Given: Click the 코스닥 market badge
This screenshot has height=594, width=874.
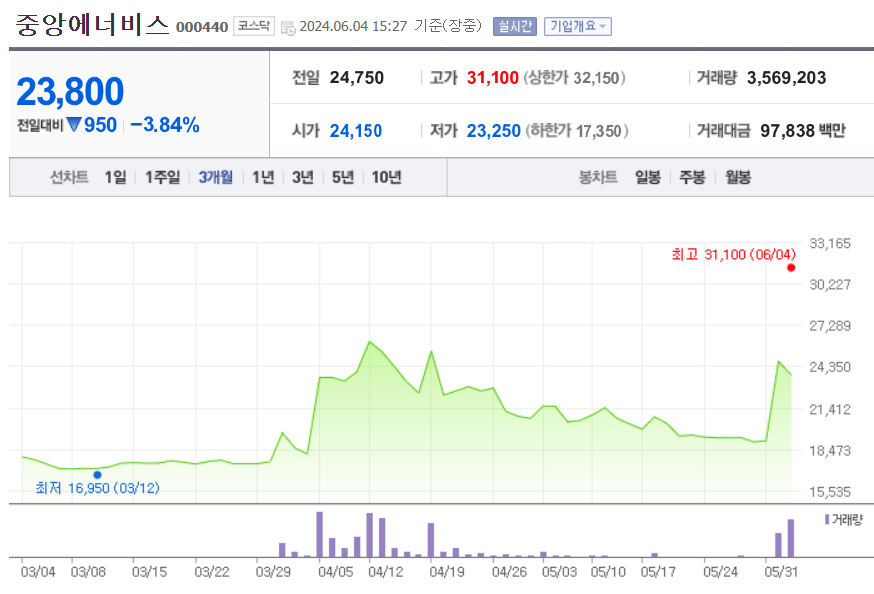Looking at the screenshot, I should pos(254,26).
